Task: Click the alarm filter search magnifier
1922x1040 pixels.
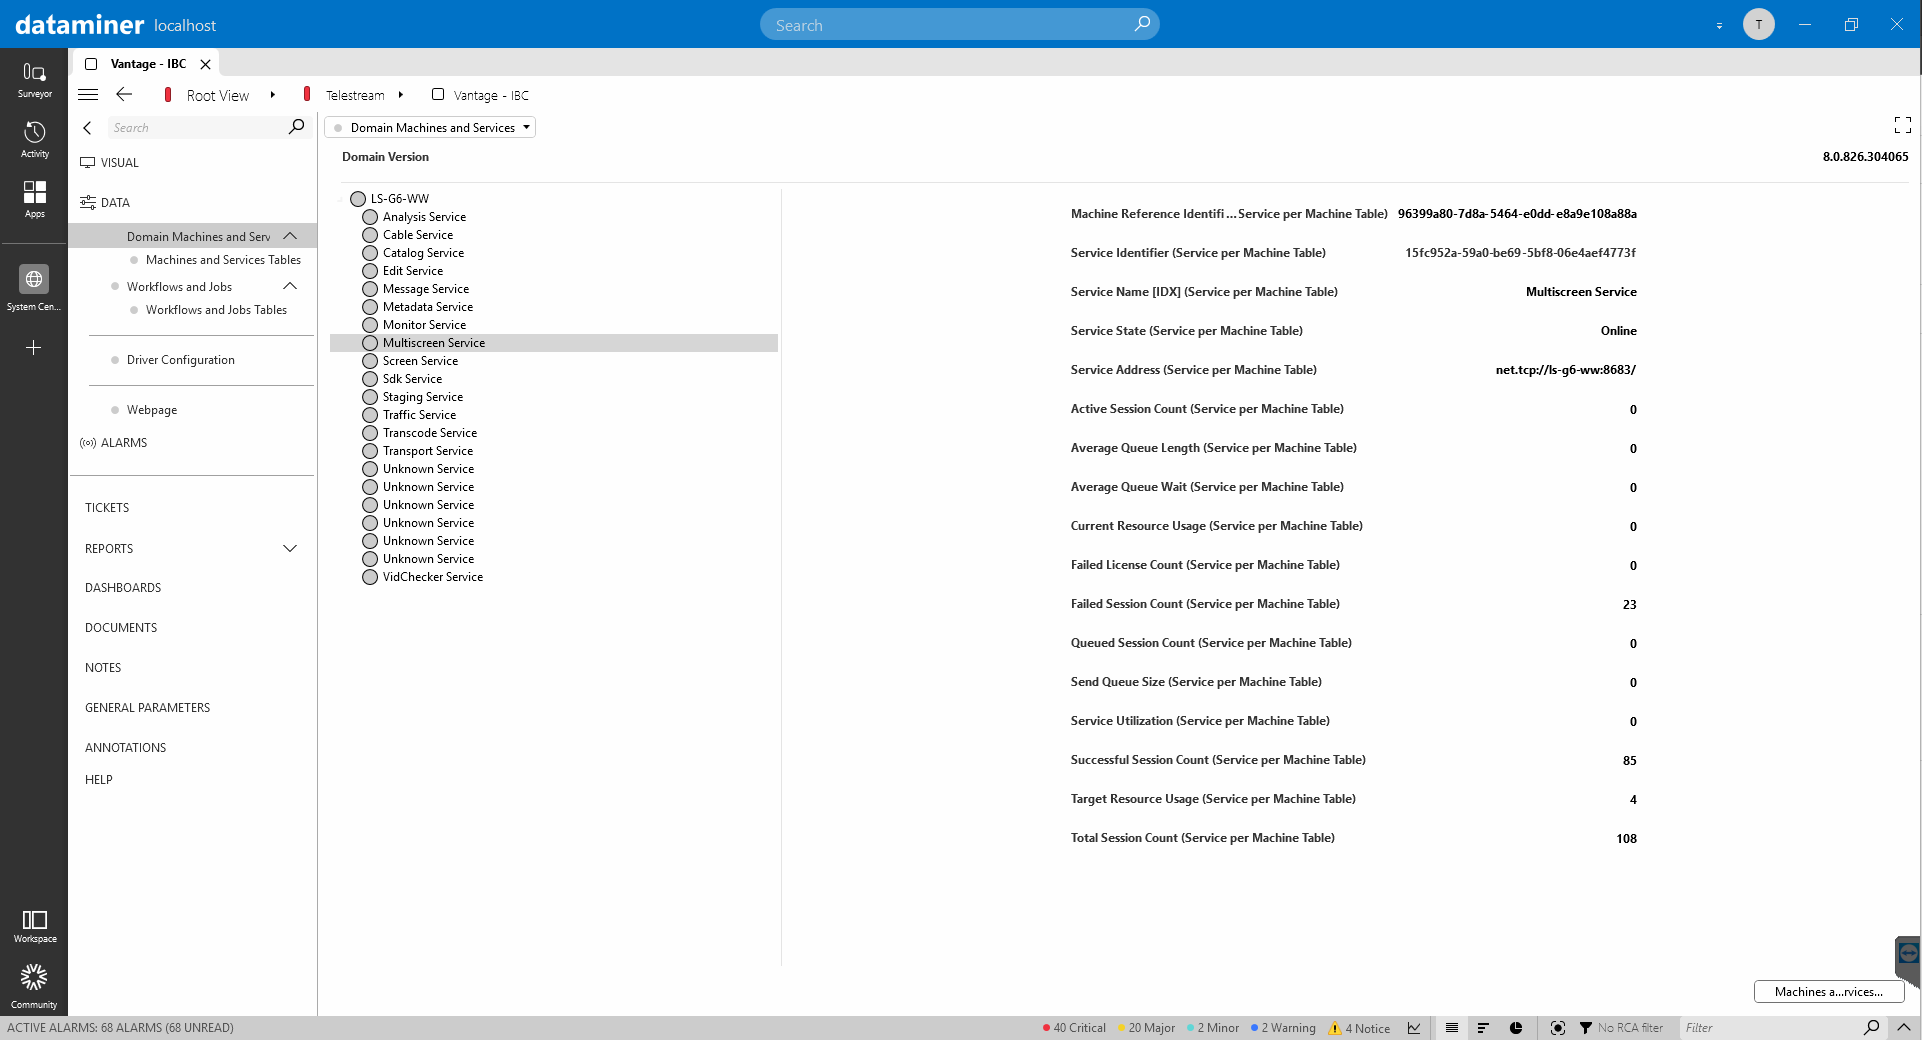Action: click(x=1872, y=1027)
